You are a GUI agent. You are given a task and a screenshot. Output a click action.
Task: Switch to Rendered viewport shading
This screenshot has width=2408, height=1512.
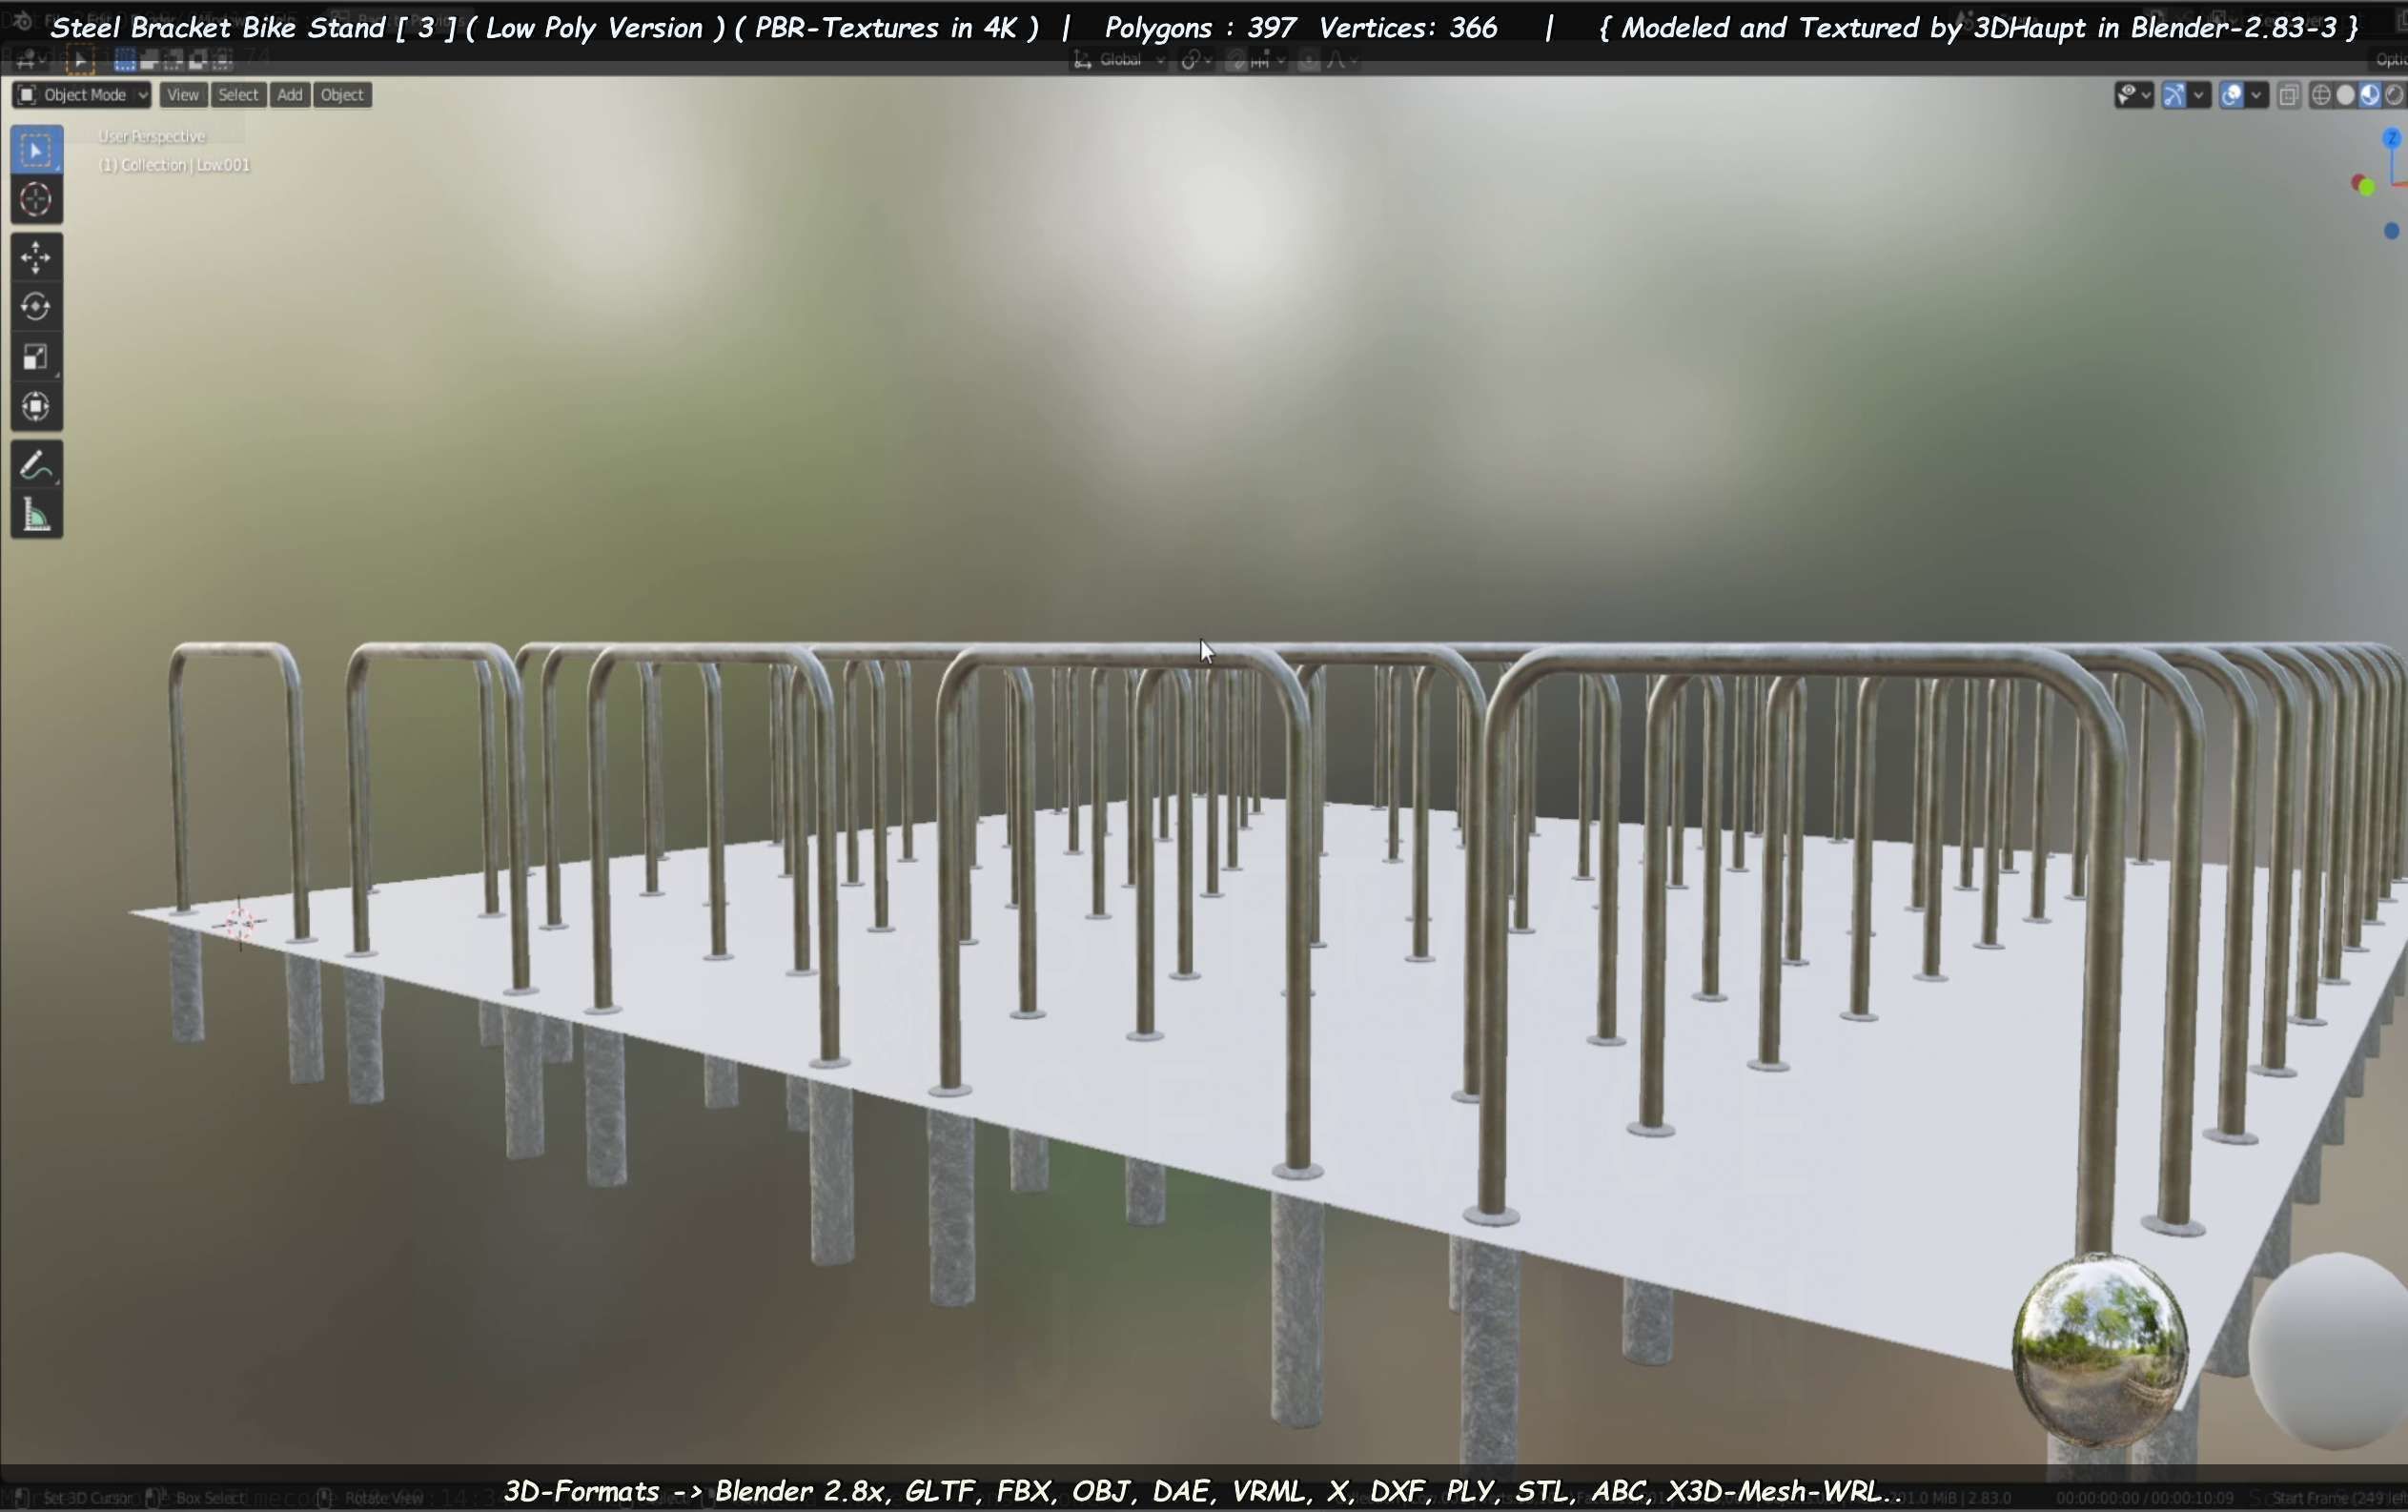point(2394,95)
